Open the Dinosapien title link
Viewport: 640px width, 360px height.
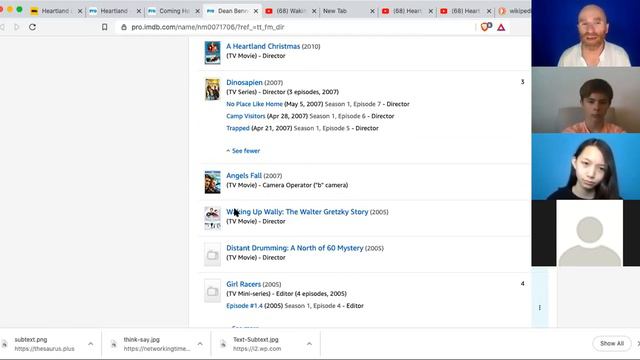(x=244, y=82)
